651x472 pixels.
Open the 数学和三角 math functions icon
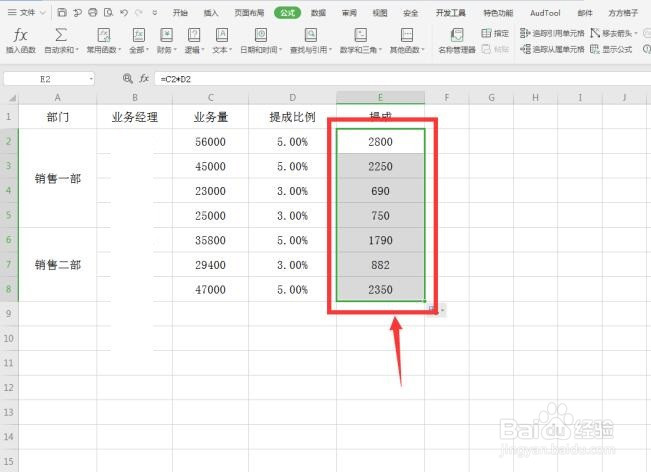coord(360,35)
